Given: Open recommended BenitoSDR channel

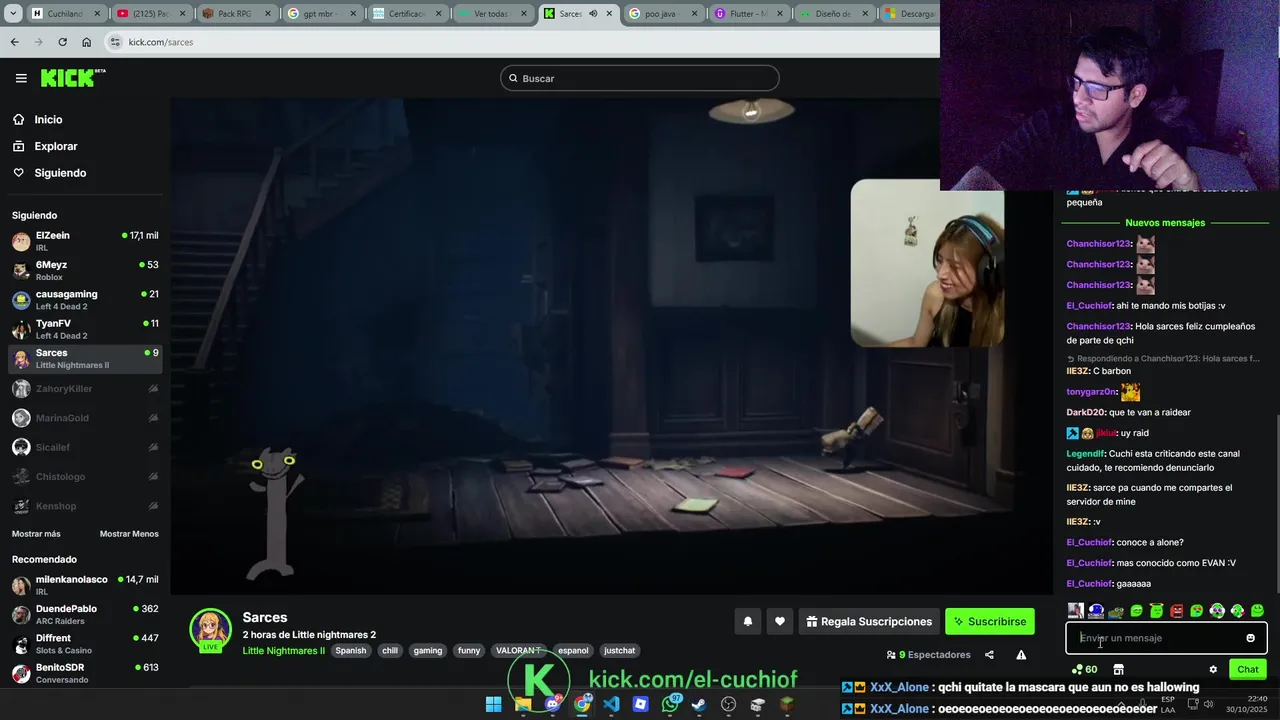Looking at the screenshot, I should pos(85,672).
